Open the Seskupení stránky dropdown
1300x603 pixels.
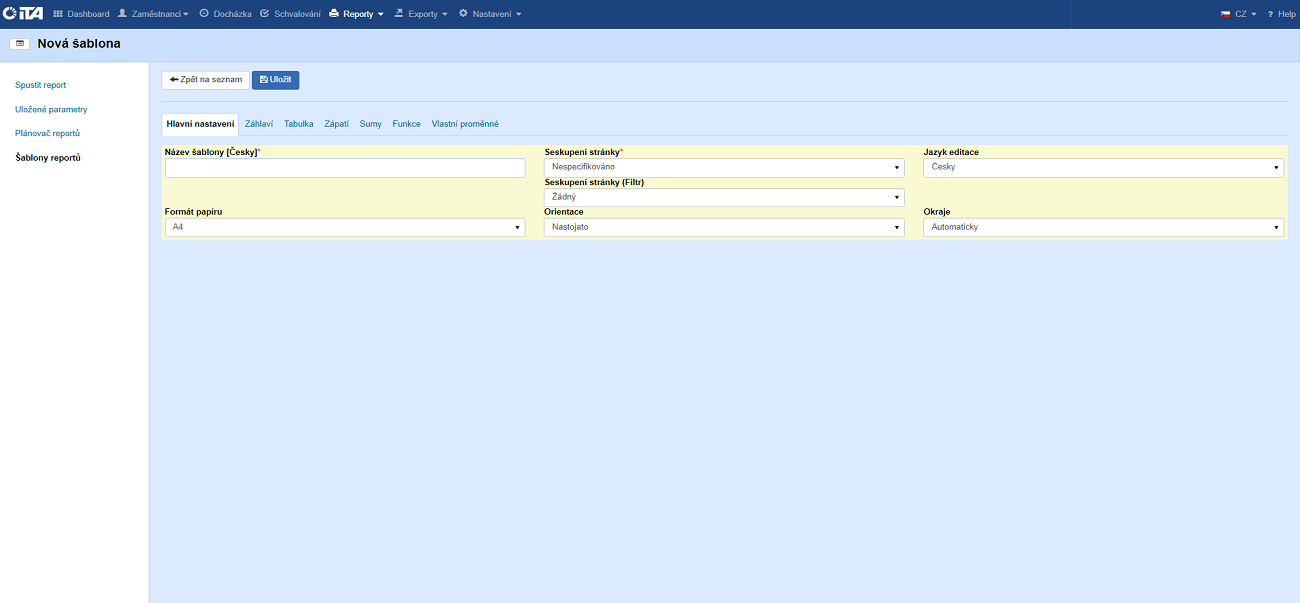click(724, 167)
